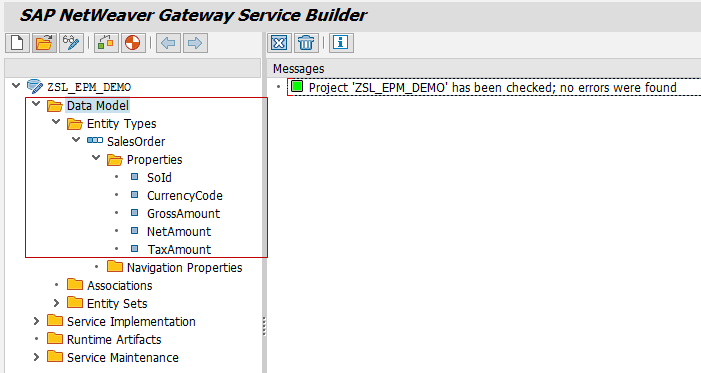Click the SalesOrder entity type icon
Image resolution: width=701 pixels, height=373 pixels.
click(95, 140)
